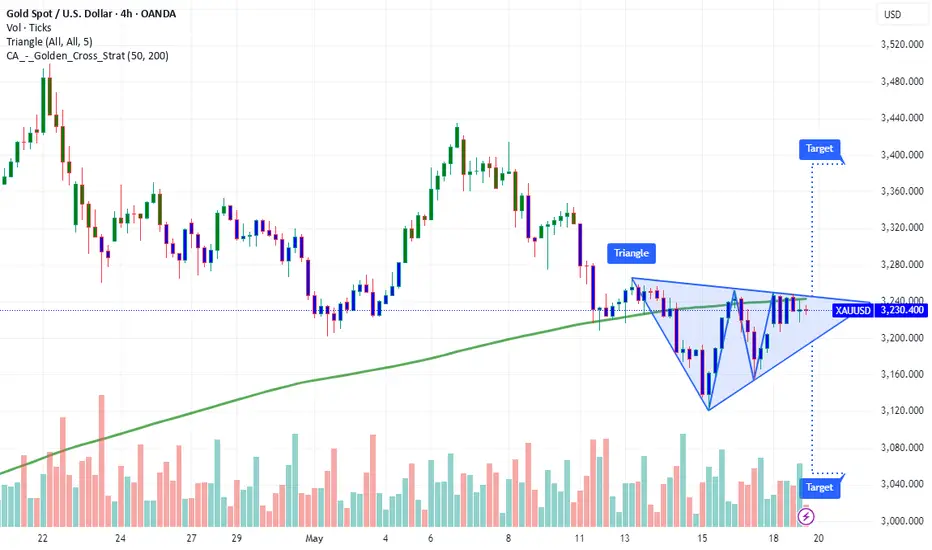
Task: Click the lower Target label
Action: click(819, 488)
